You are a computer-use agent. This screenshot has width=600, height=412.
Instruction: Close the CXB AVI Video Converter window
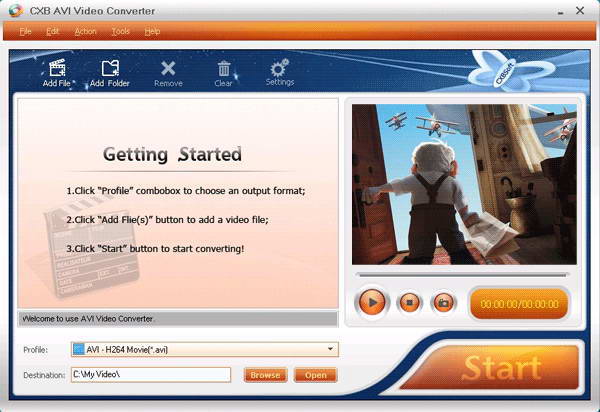(x=580, y=11)
